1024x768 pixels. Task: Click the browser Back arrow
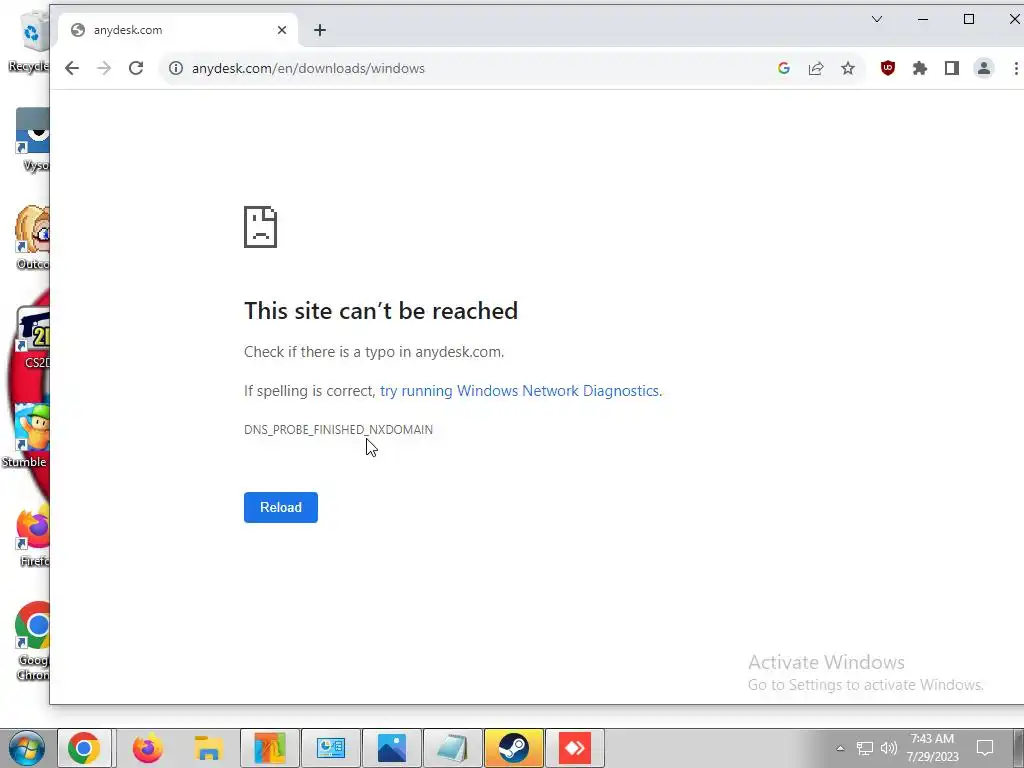pyautogui.click(x=72, y=68)
